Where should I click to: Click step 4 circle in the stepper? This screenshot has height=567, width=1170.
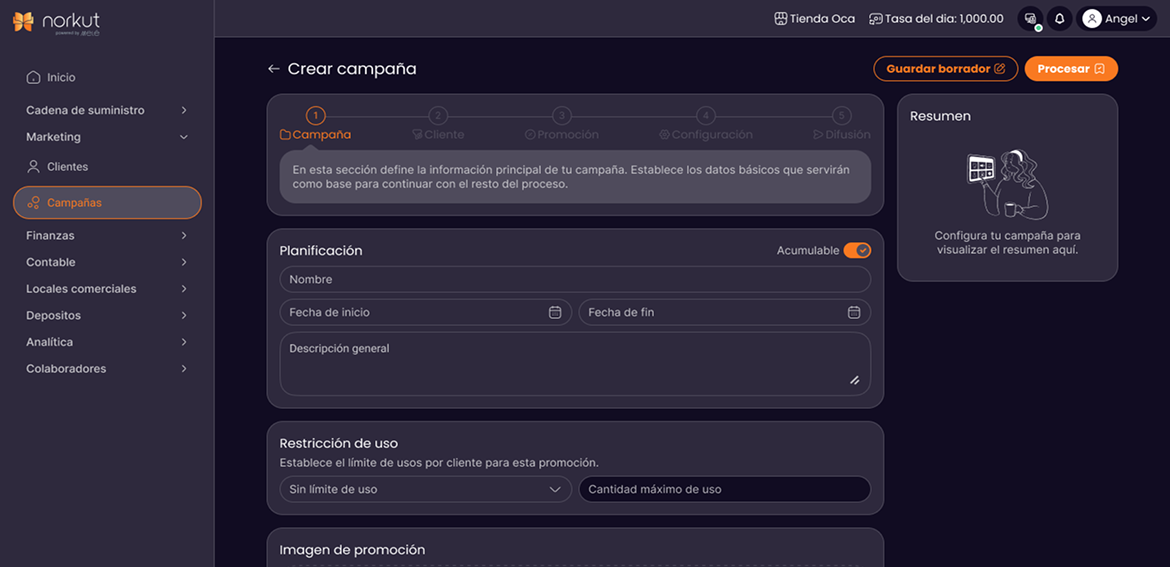pos(706,116)
